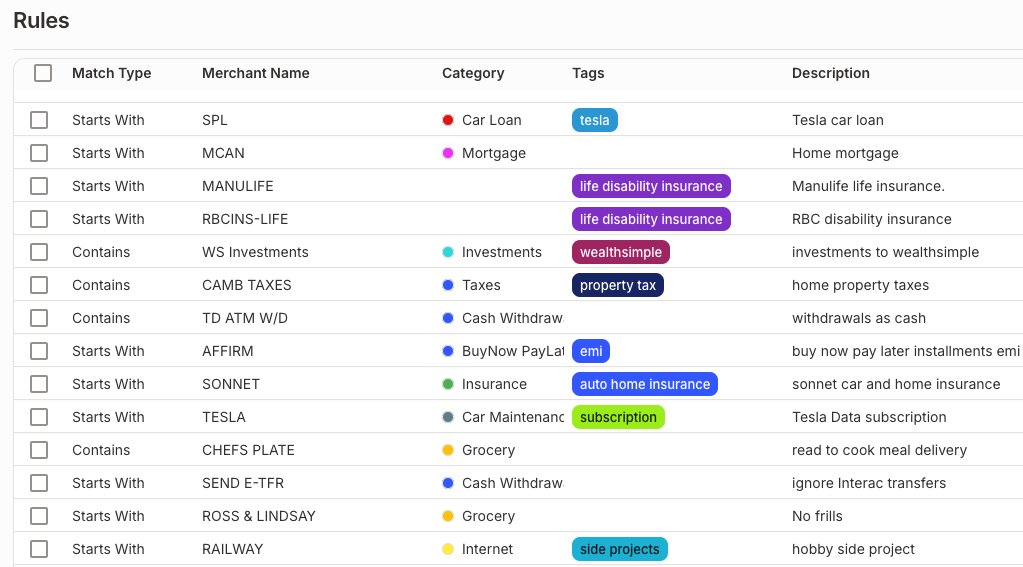Click the Investments category text
This screenshot has height=567, width=1023.
pos(502,252)
